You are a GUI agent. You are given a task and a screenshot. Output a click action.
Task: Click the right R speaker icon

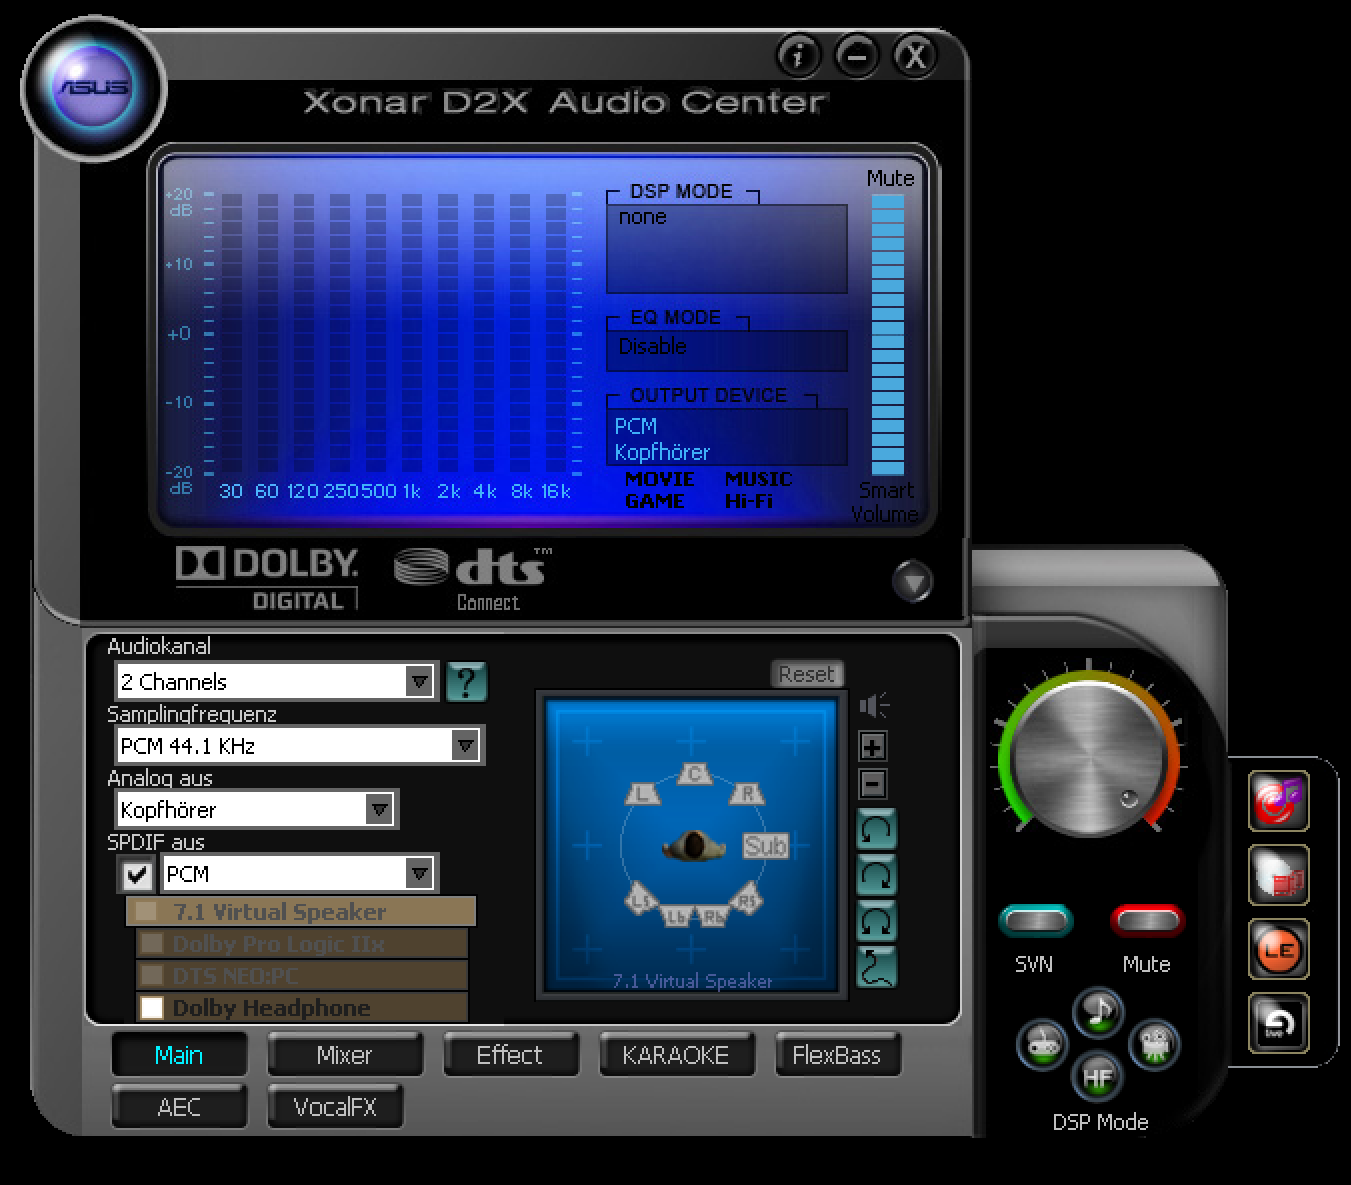(746, 794)
